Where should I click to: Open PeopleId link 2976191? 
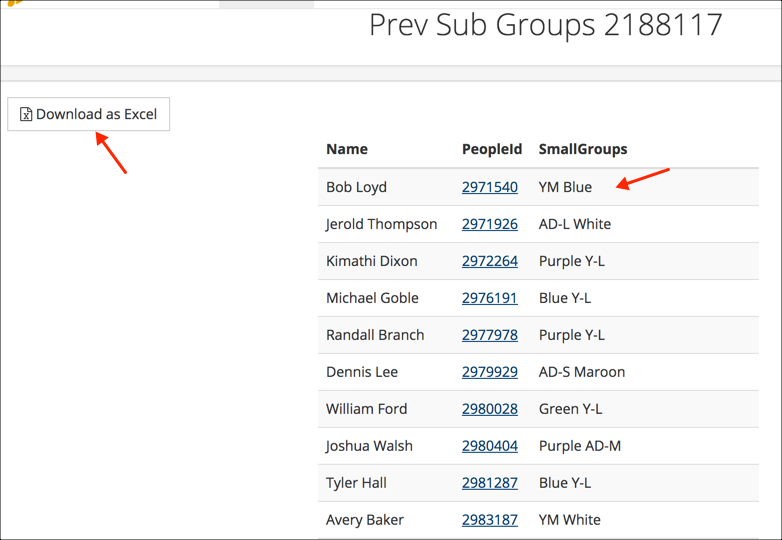(x=490, y=298)
